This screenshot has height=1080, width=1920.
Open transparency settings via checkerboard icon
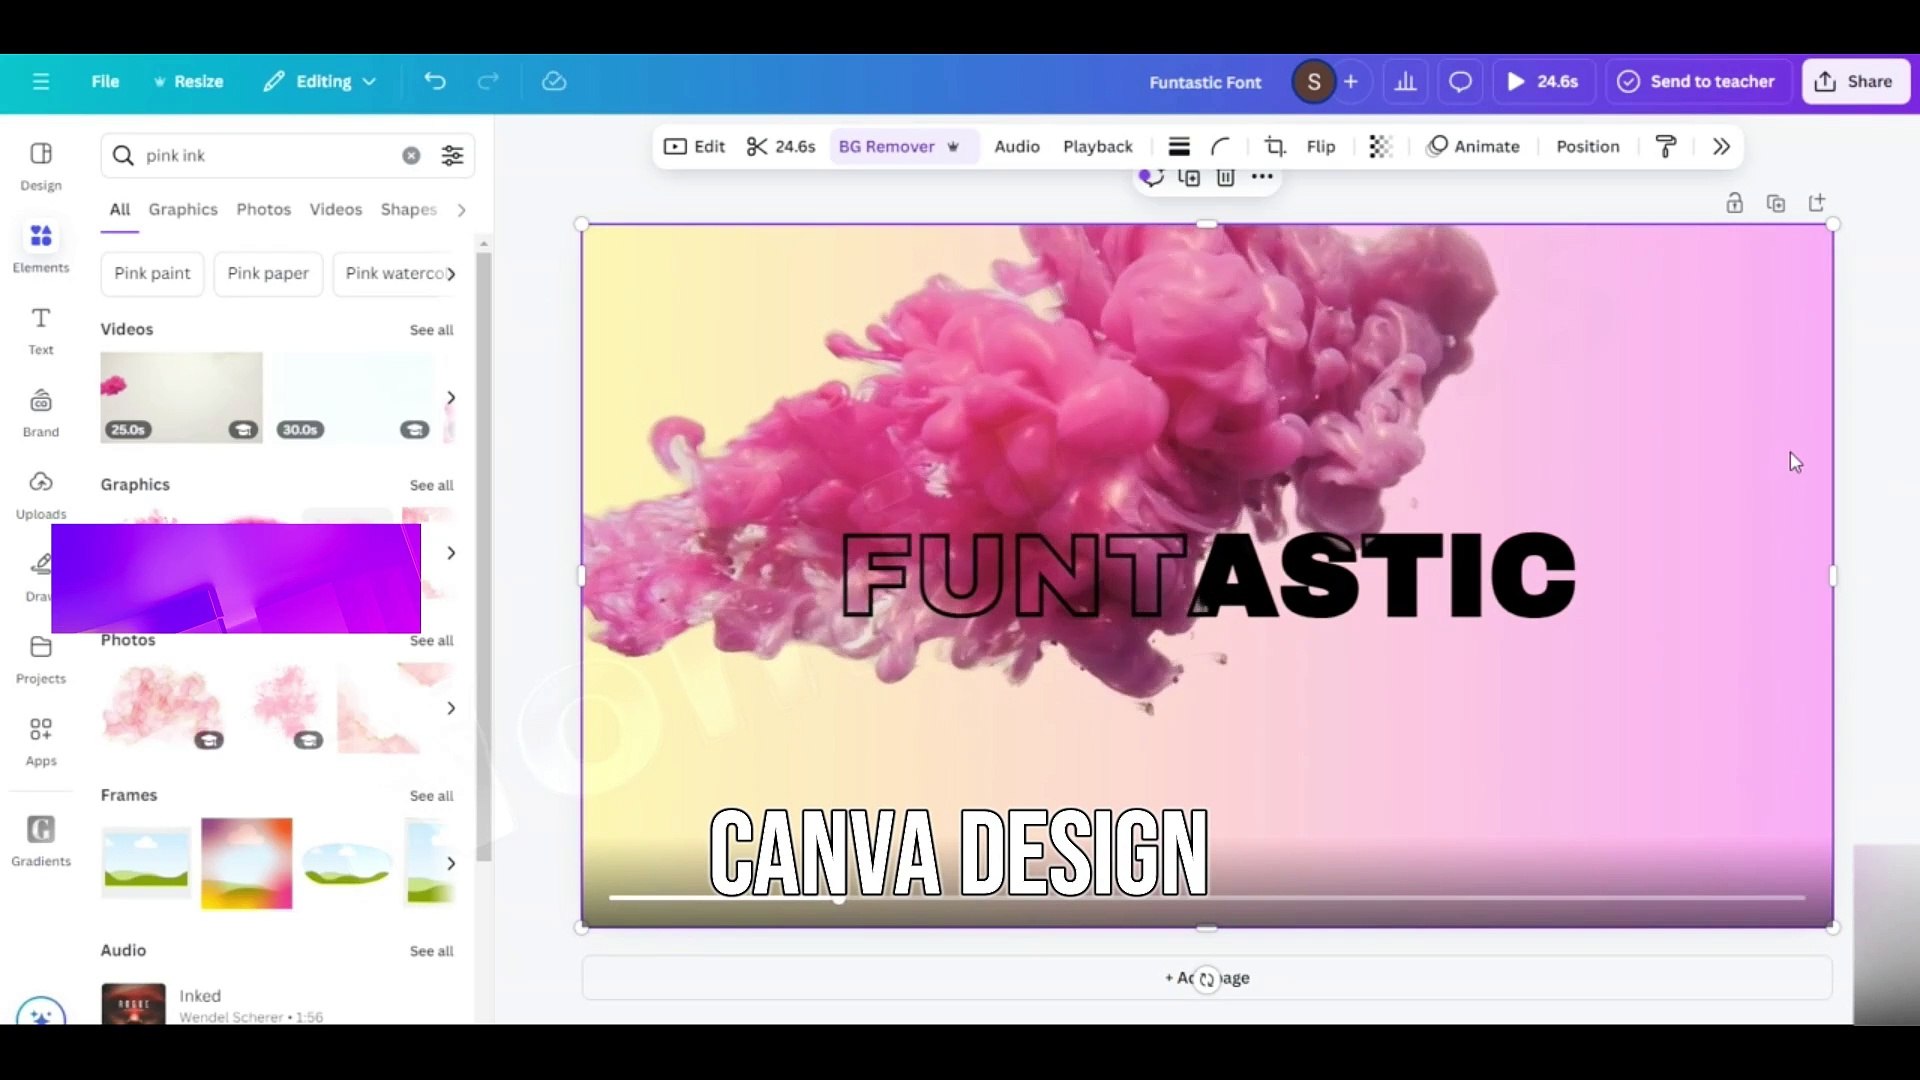tap(1381, 146)
